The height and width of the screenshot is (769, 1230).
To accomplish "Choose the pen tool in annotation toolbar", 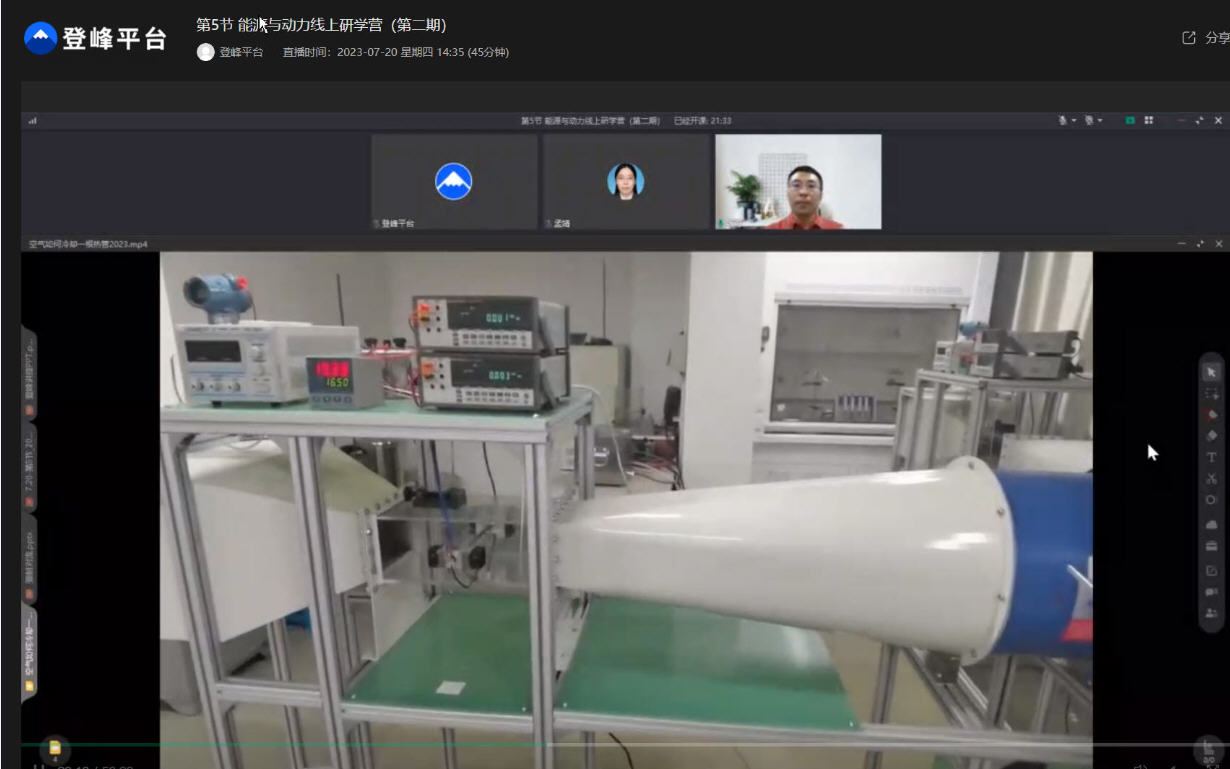I will click(x=1211, y=414).
